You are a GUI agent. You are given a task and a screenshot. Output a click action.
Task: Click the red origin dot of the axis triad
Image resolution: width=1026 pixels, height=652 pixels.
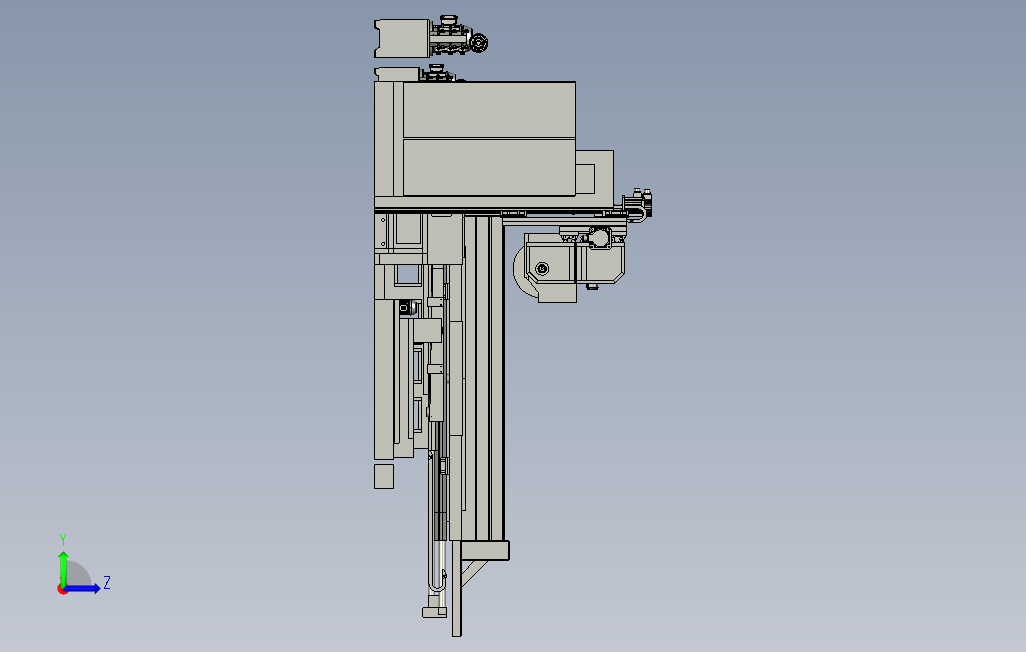(x=62, y=590)
